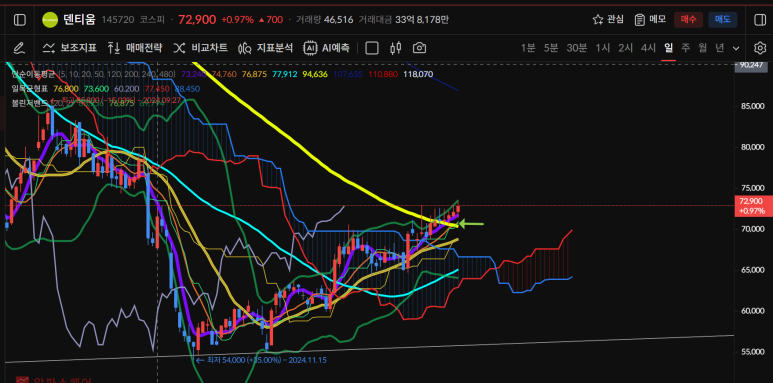Click the Dentium stock logo
The width and height of the screenshot is (773, 383).
pyautogui.click(x=50, y=20)
